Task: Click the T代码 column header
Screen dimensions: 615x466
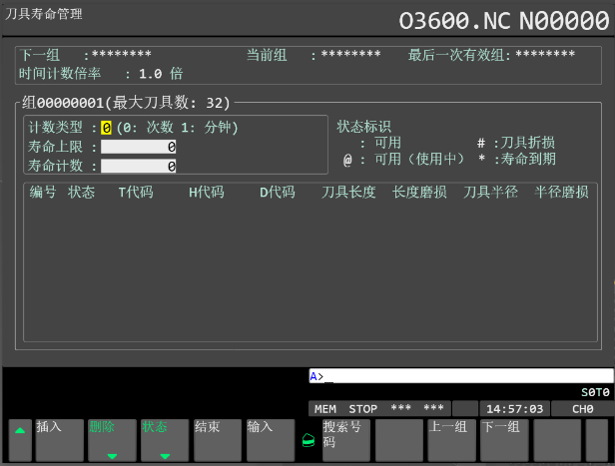Action: (x=136, y=192)
